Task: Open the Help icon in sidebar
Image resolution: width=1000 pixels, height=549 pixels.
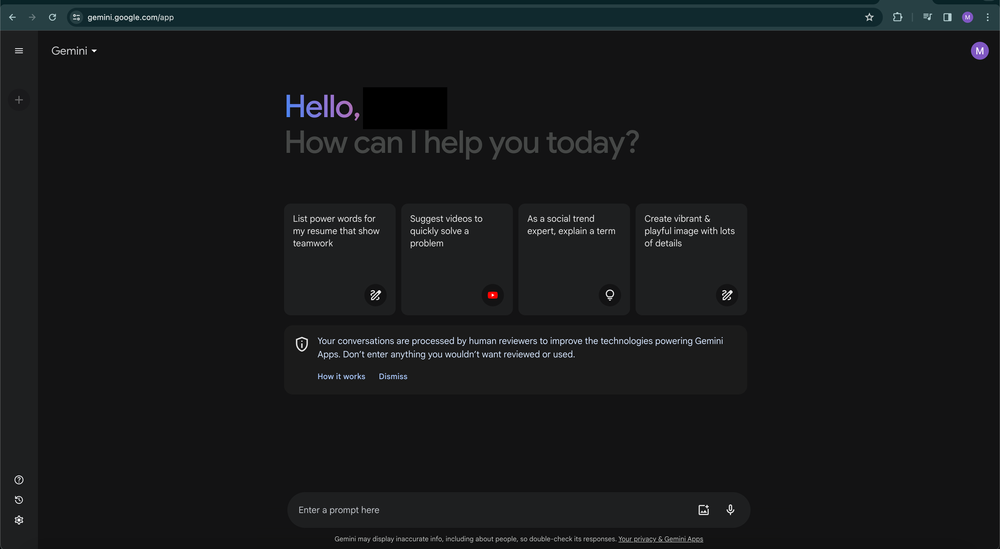Action: 18,480
